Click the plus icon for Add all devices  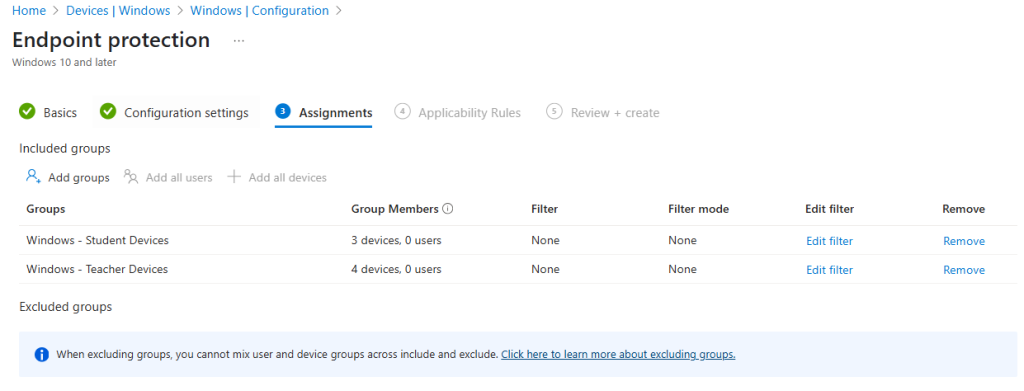(x=234, y=177)
